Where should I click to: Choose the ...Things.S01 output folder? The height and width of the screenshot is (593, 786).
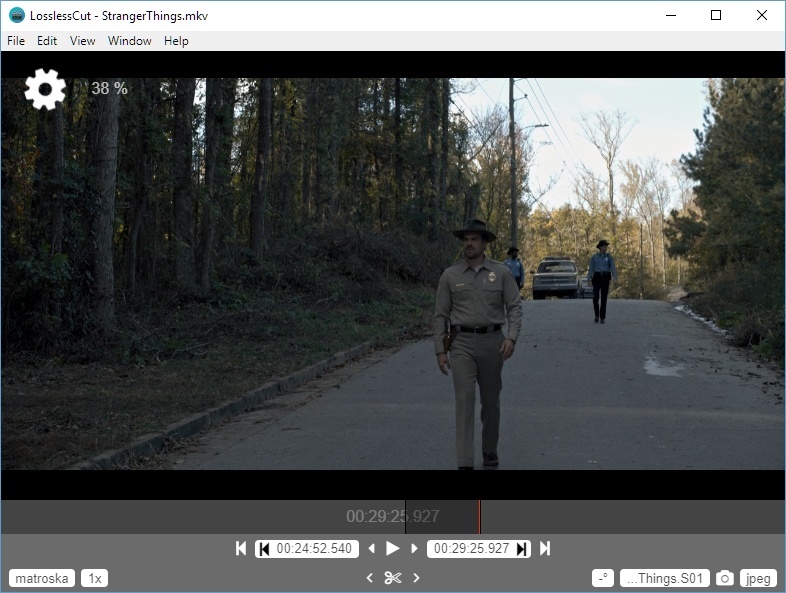665,578
